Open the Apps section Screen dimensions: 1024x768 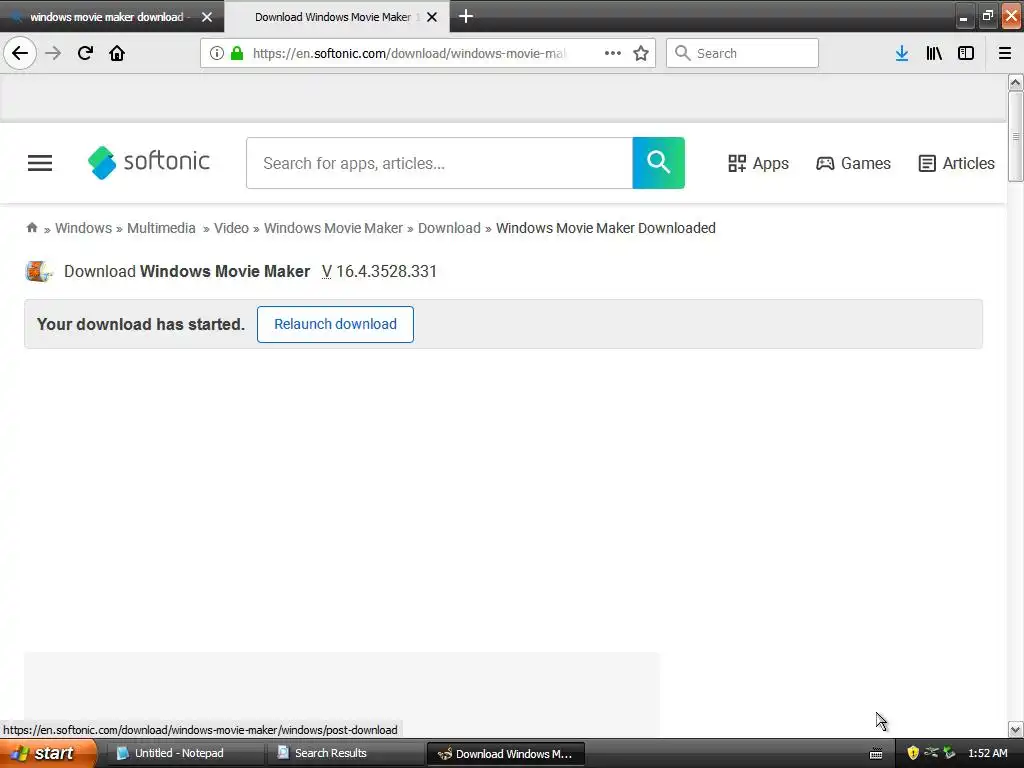point(758,163)
